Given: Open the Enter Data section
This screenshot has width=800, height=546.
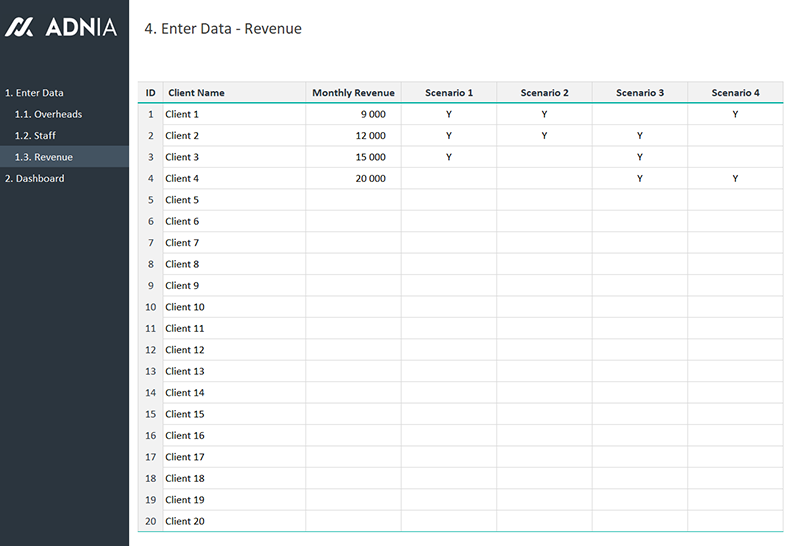Looking at the screenshot, I should pos(34,93).
